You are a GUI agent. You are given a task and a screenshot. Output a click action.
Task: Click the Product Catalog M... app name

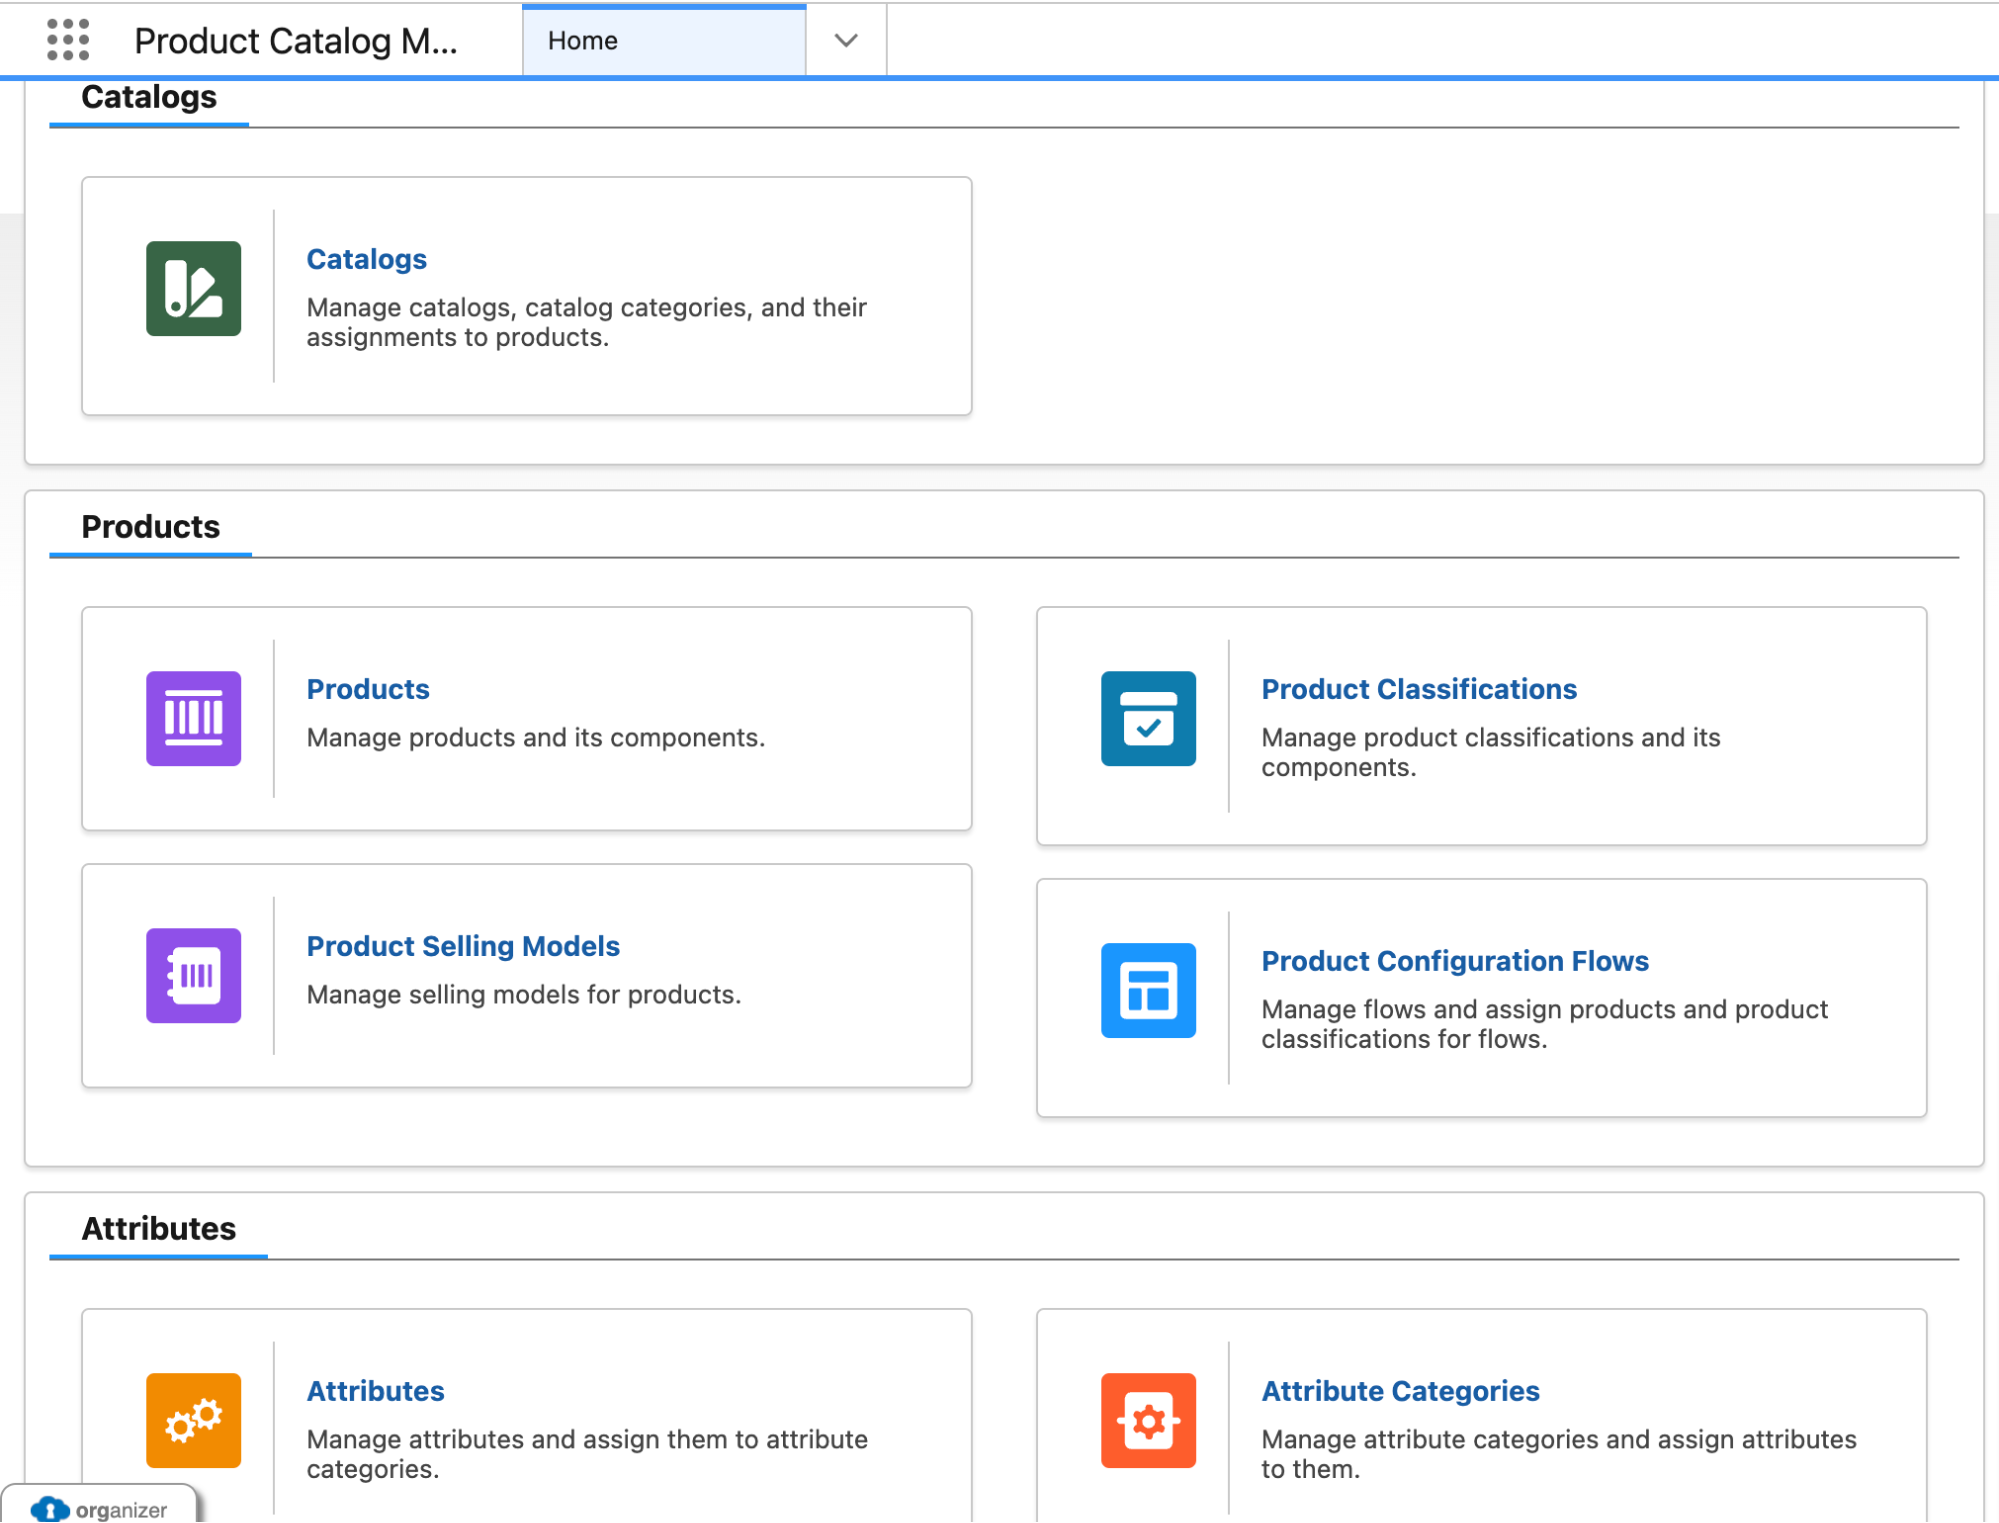(x=296, y=41)
